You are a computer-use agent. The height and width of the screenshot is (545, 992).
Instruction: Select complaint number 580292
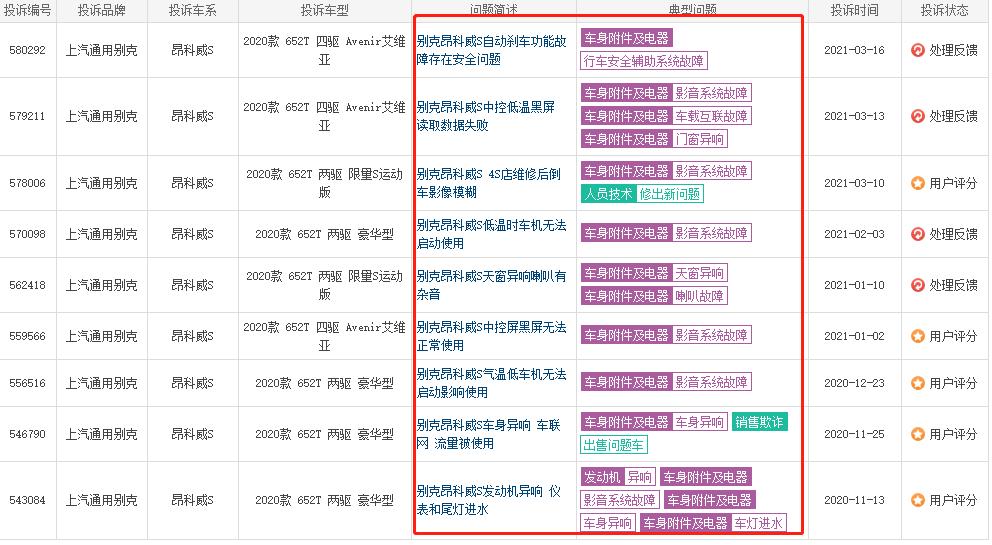[x=27, y=50]
